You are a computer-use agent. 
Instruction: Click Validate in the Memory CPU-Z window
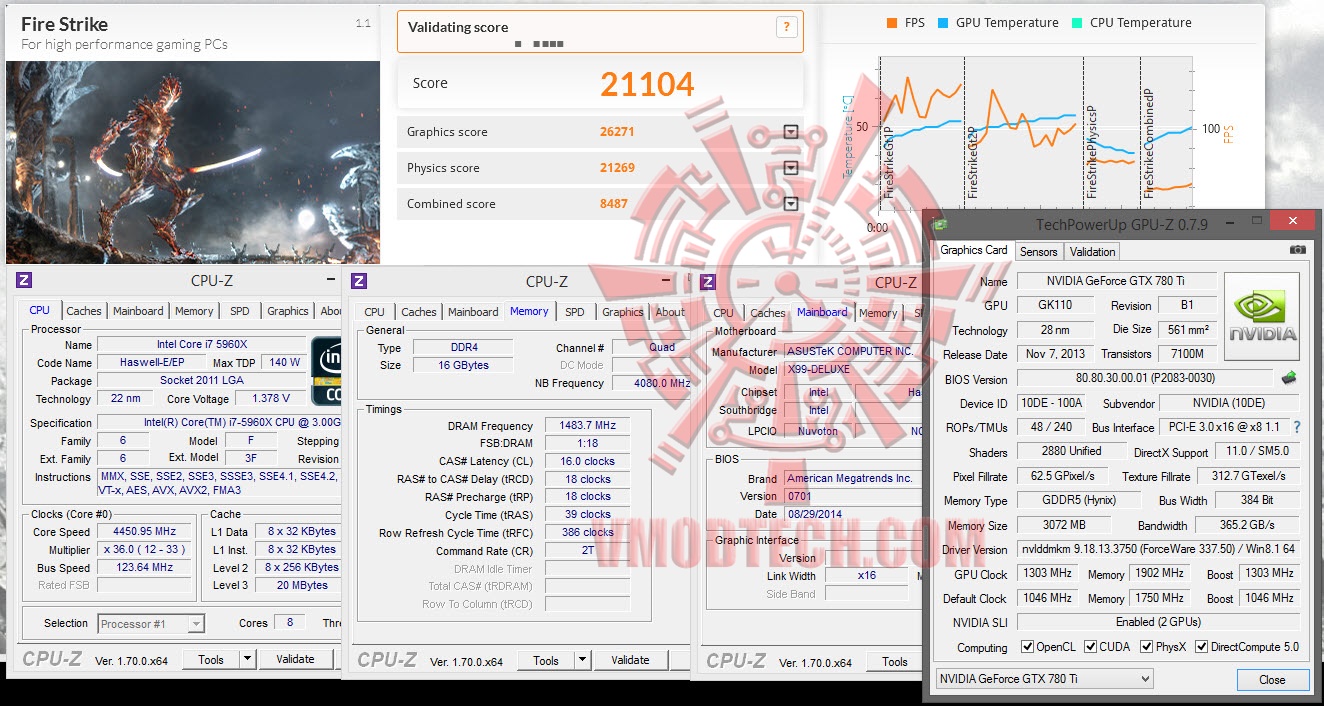[x=630, y=660]
